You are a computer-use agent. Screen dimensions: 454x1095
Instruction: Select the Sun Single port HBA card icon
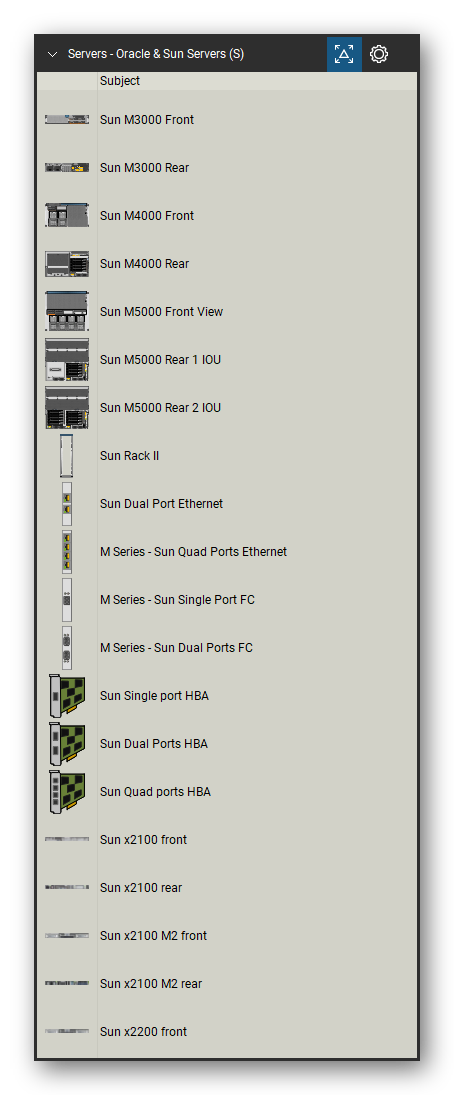pos(67,696)
